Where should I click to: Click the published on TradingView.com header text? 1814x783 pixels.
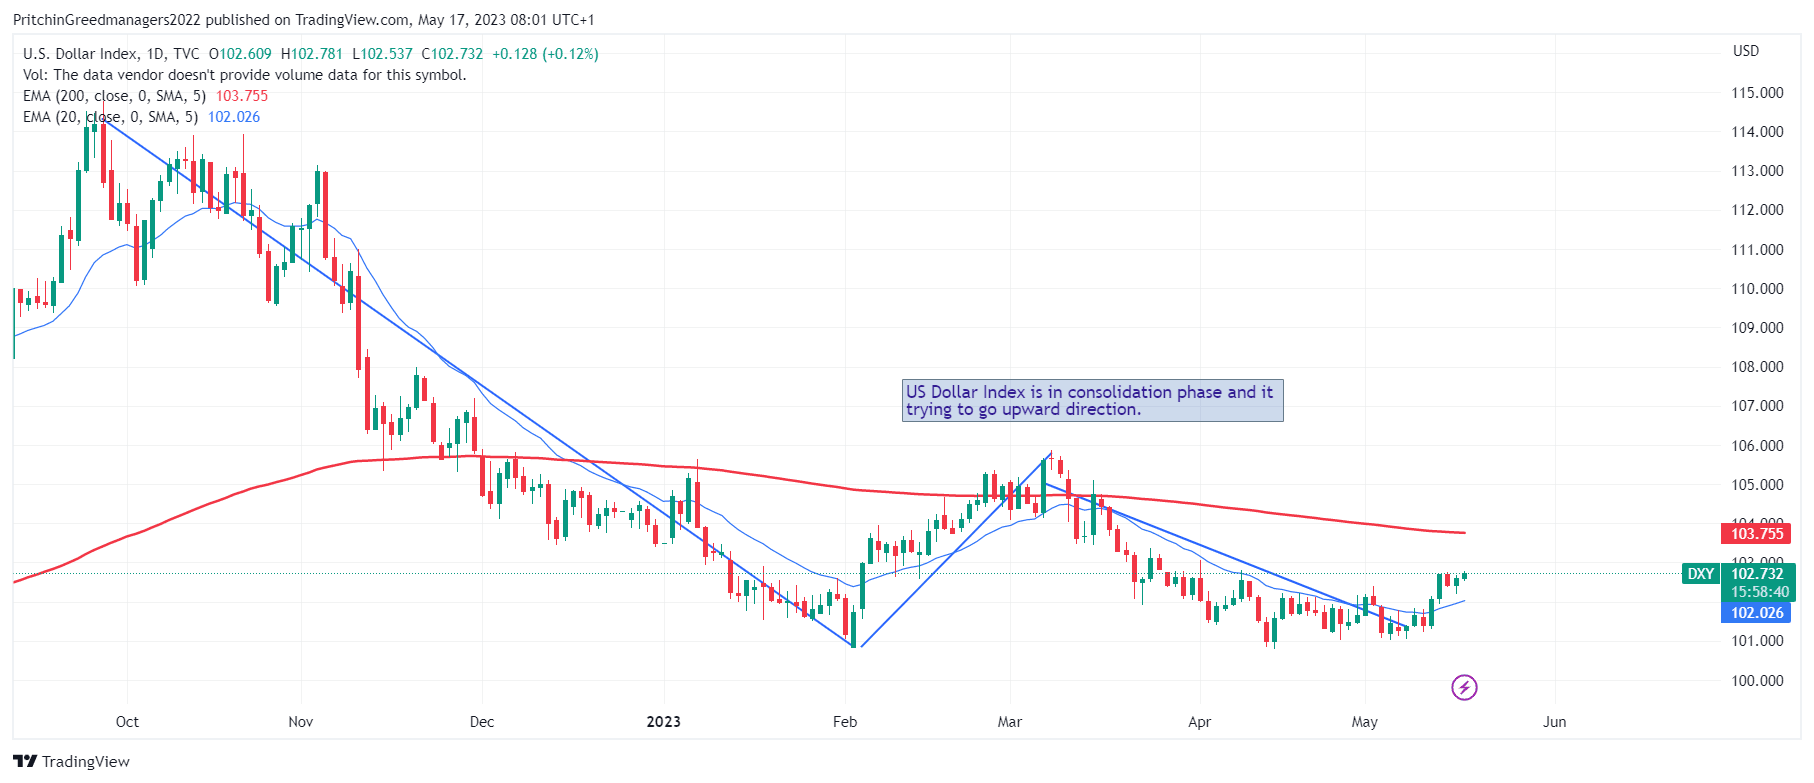tap(303, 20)
